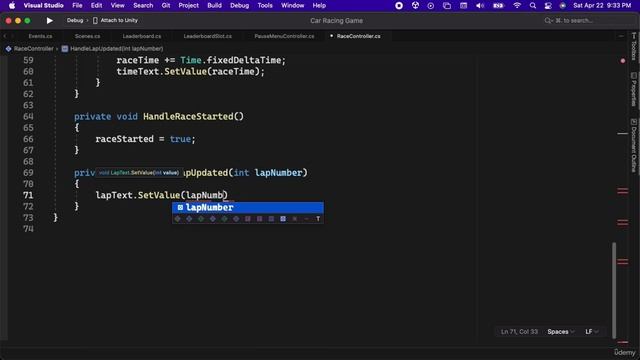Switch to the LeaderboardSlot.cs tab

(x=208, y=36)
